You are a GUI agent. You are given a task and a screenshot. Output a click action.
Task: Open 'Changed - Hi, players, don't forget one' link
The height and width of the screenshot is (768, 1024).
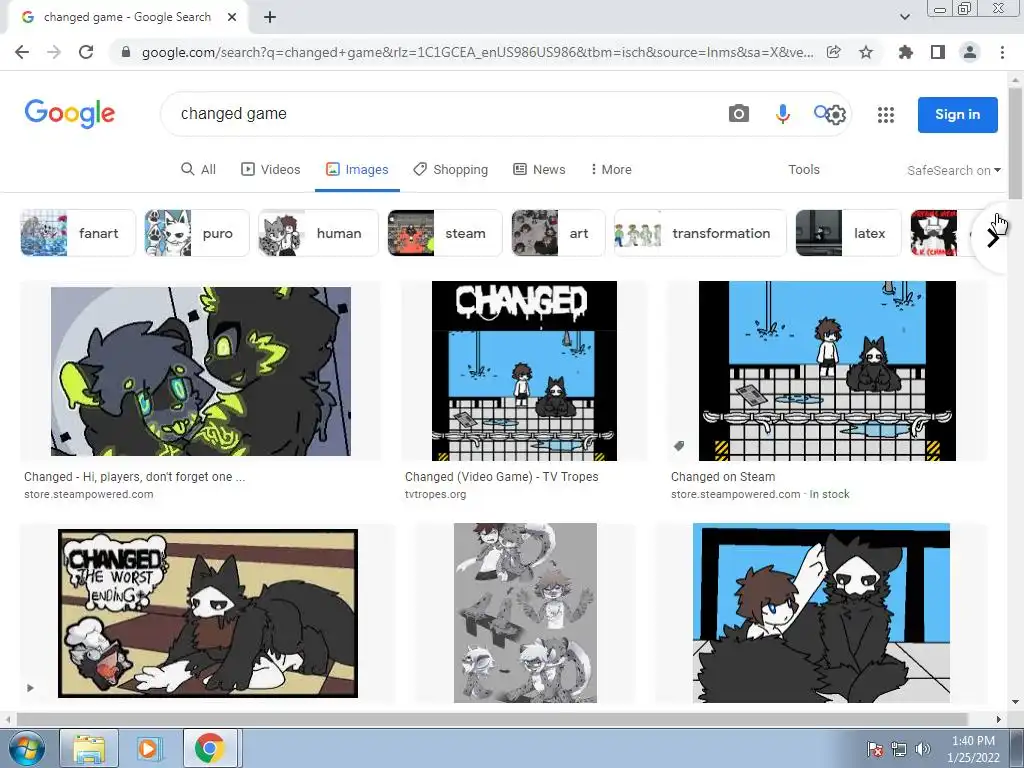tap(135, 477)
